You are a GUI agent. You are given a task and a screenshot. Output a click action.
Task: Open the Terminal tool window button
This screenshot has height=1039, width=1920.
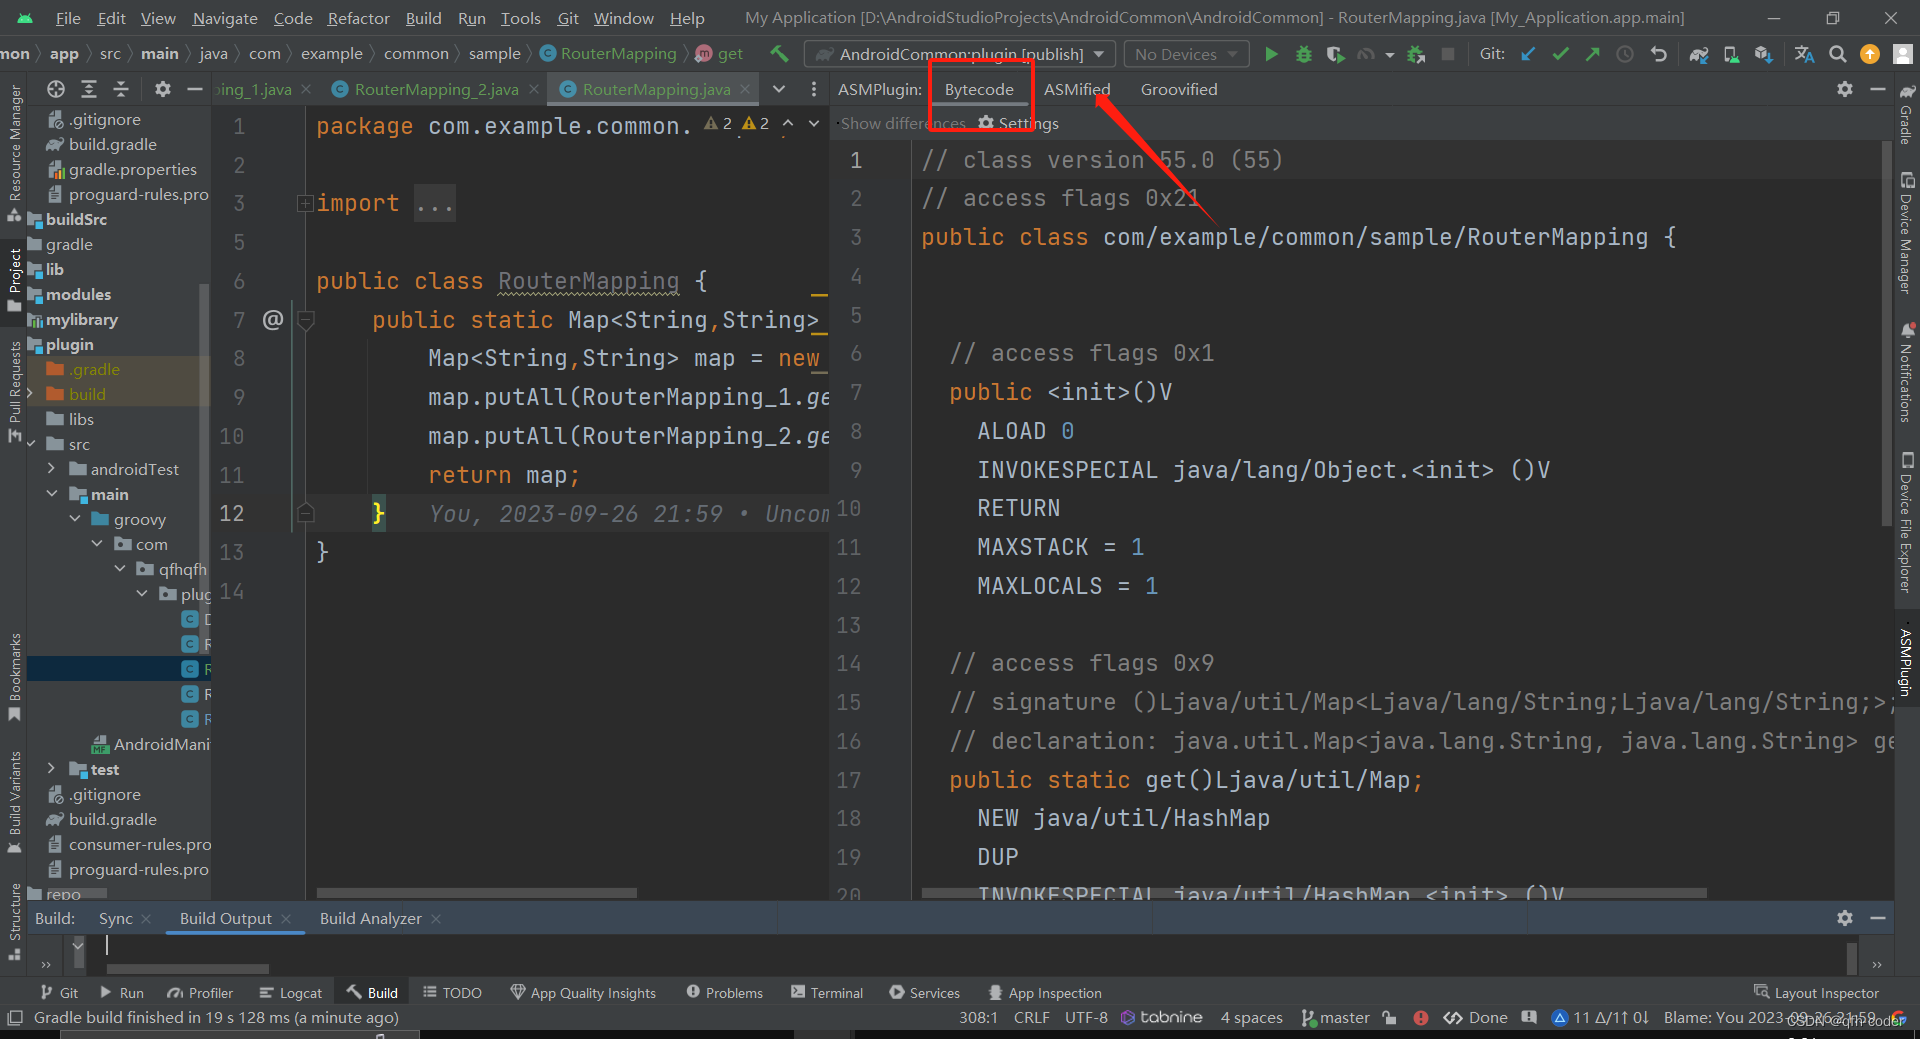(x=827, y=992)
